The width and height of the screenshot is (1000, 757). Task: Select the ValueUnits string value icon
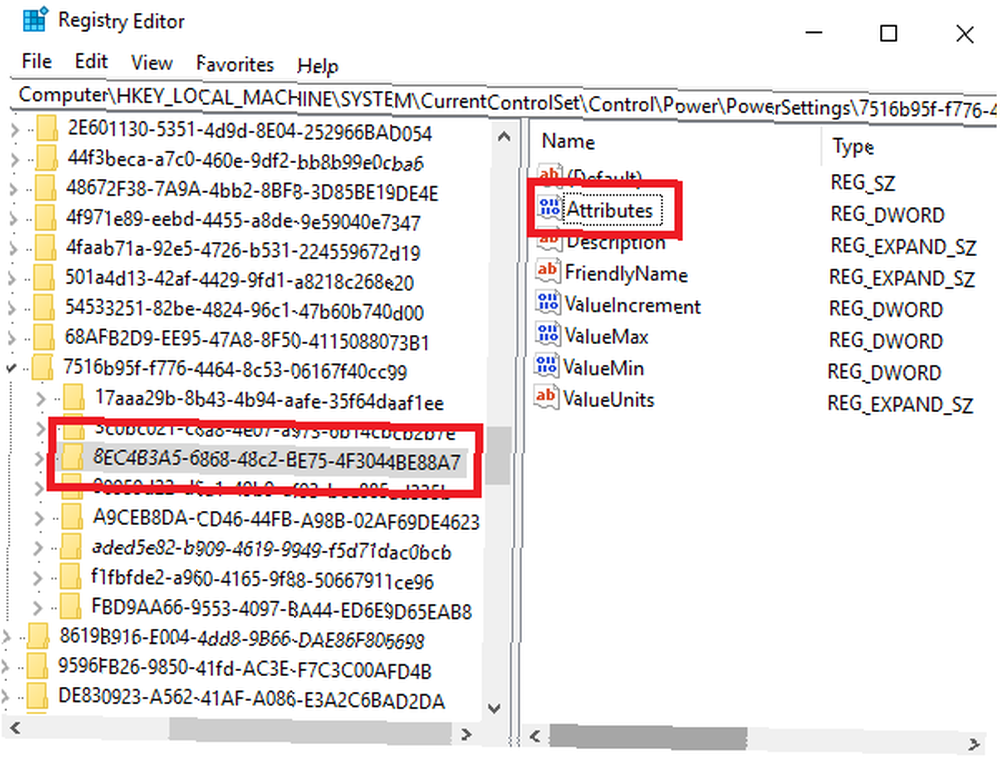pyautogui.click(x=546, y=397)
